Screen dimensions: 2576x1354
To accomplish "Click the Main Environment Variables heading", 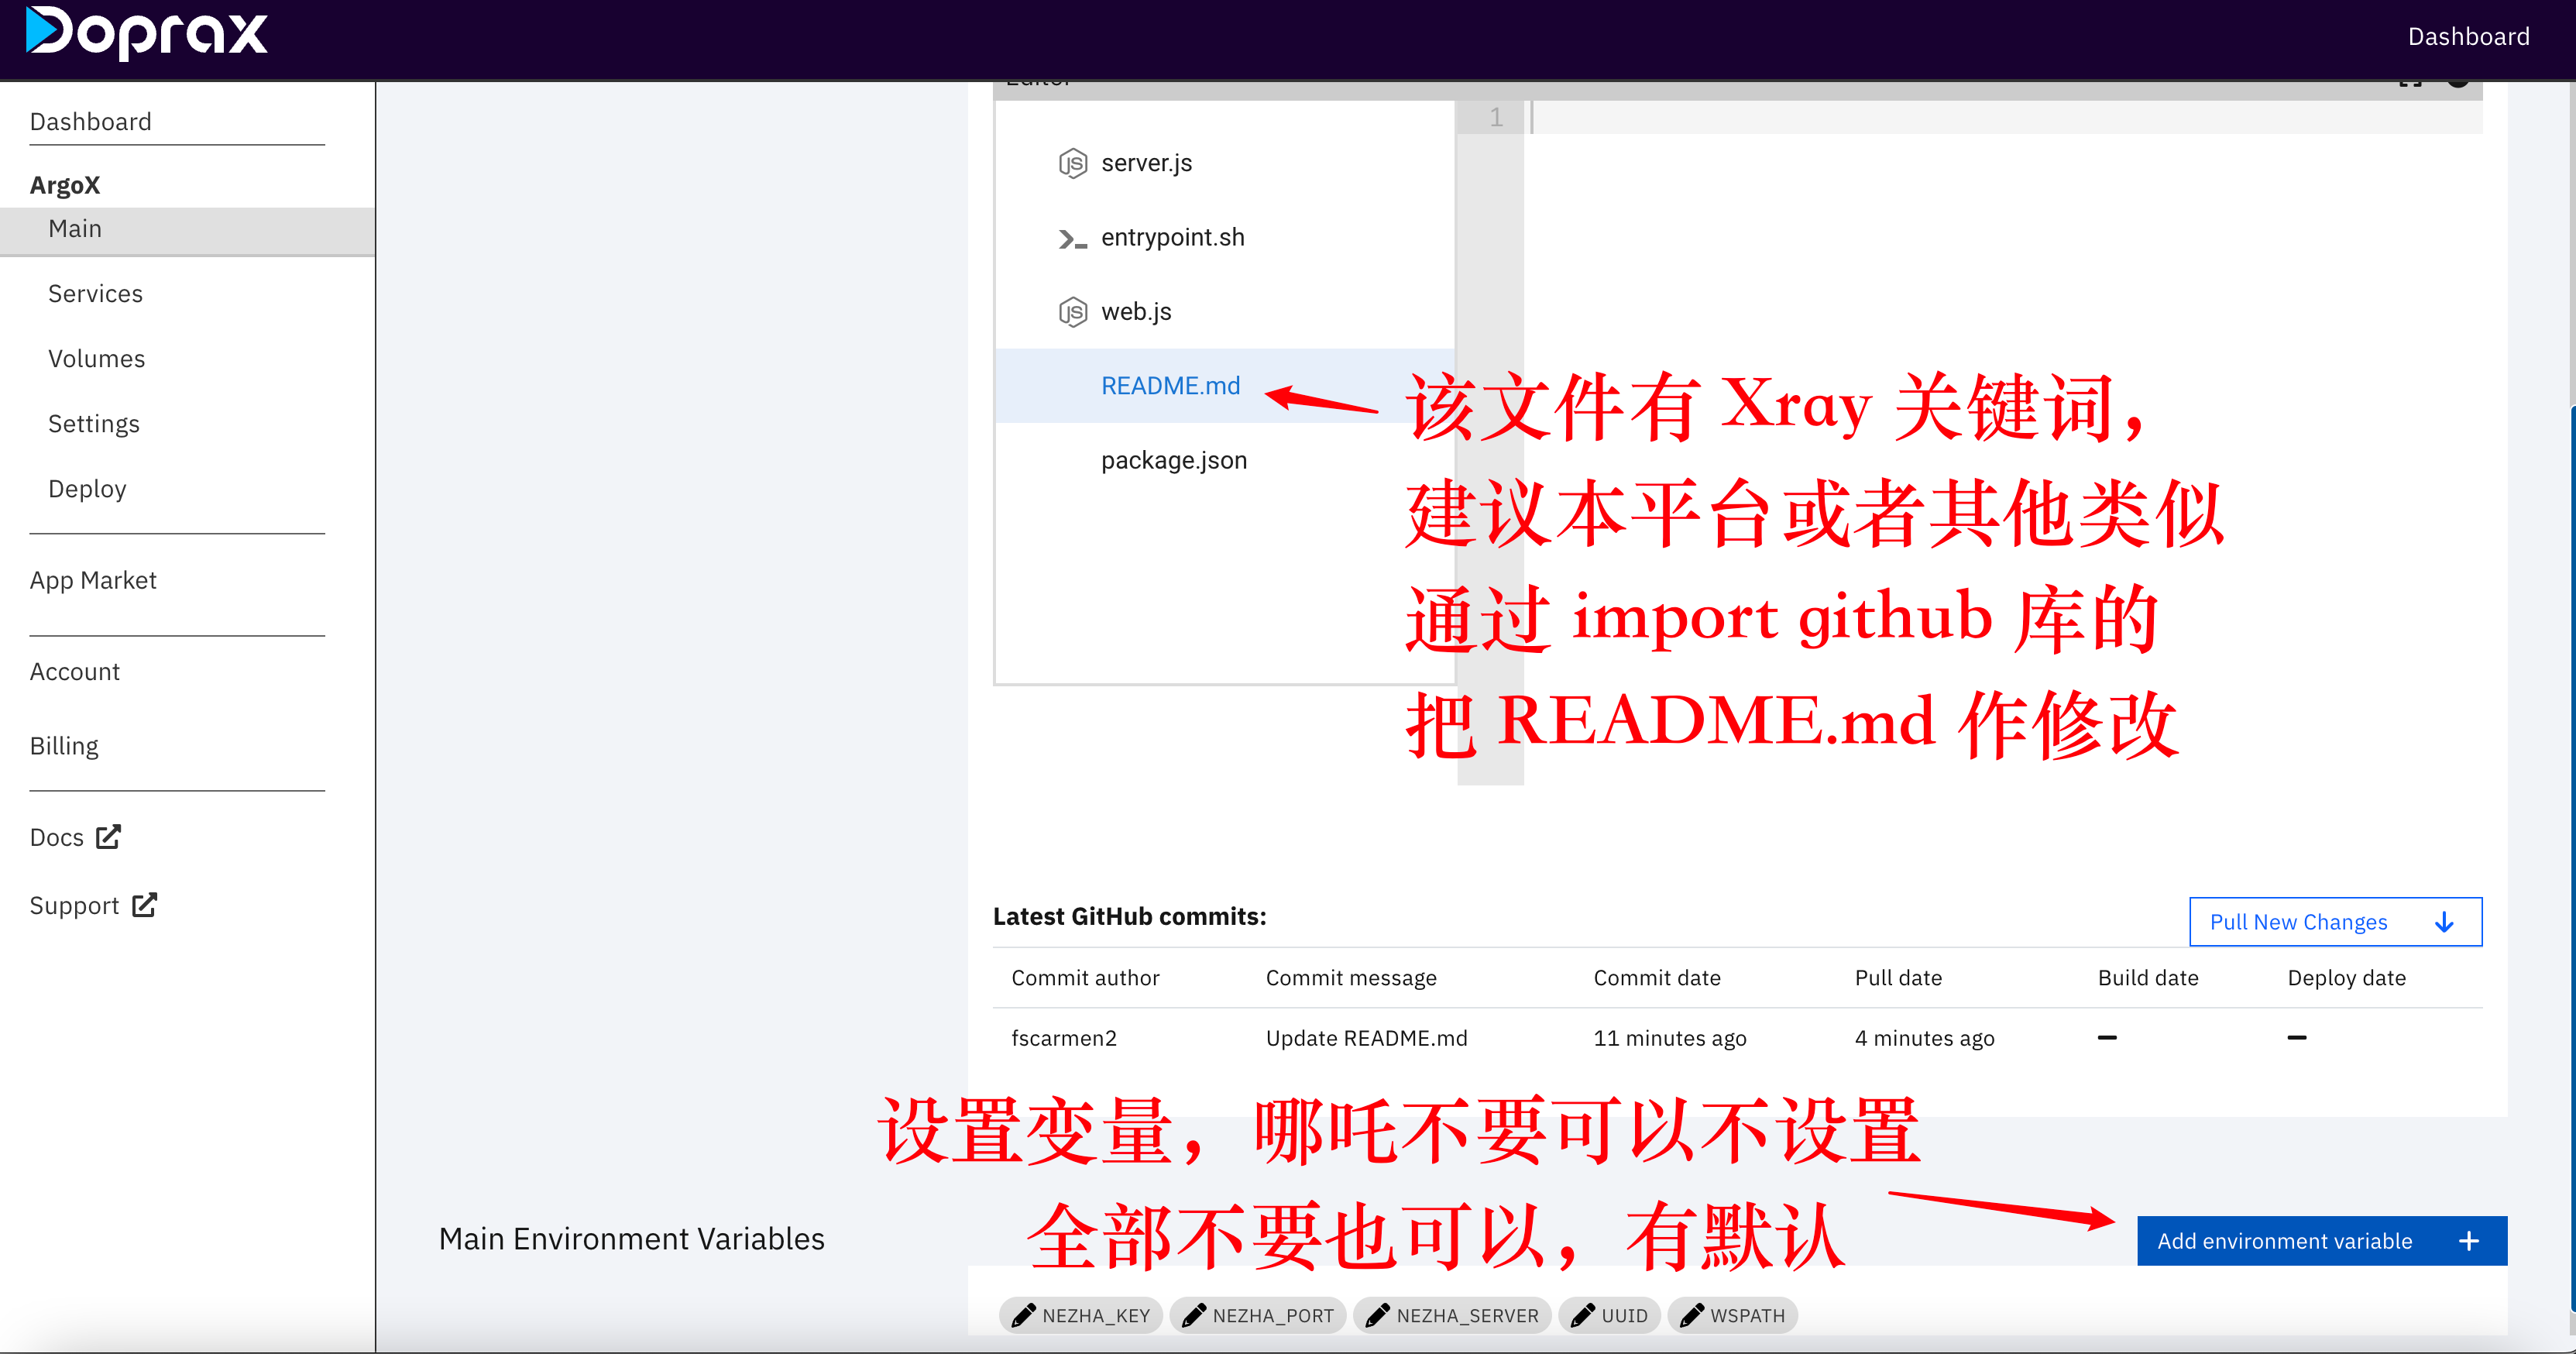I will (x=631, y=1239).
